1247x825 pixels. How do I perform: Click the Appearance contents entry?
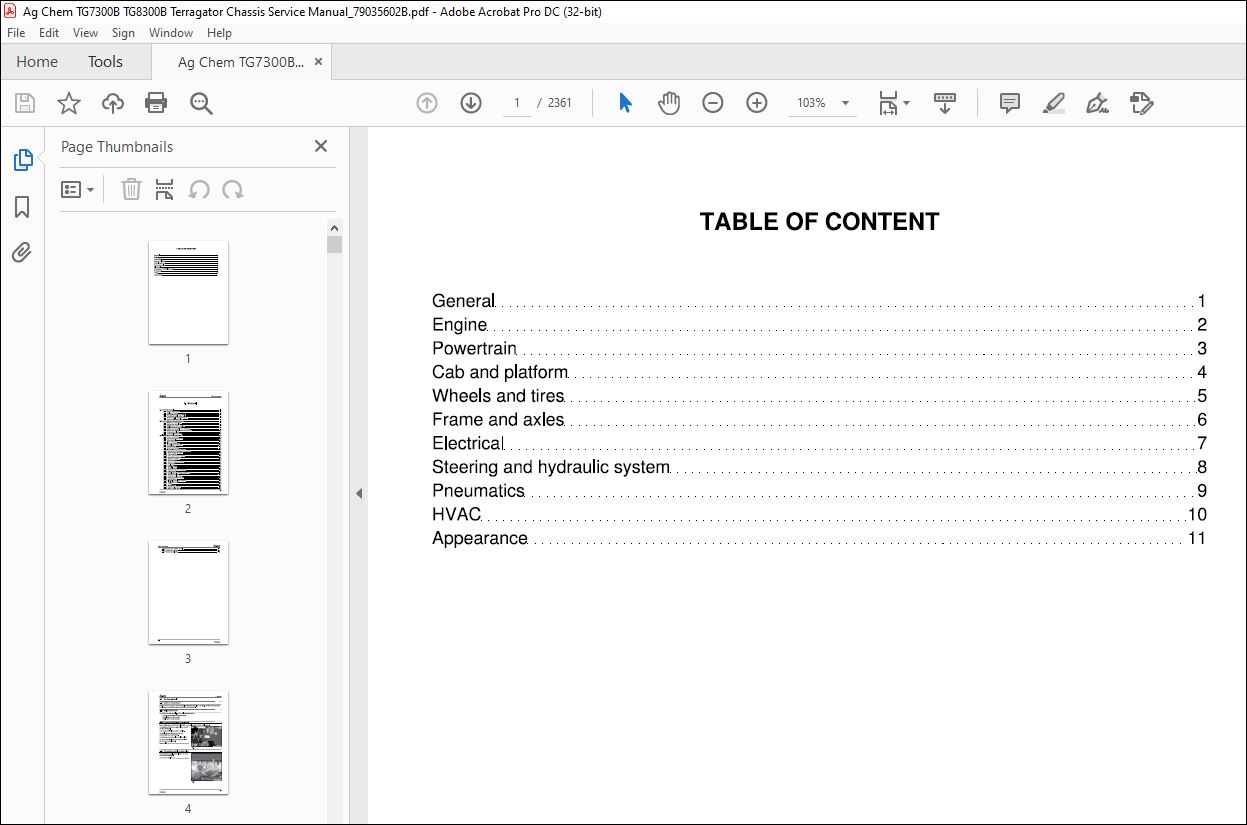(819, 538)
